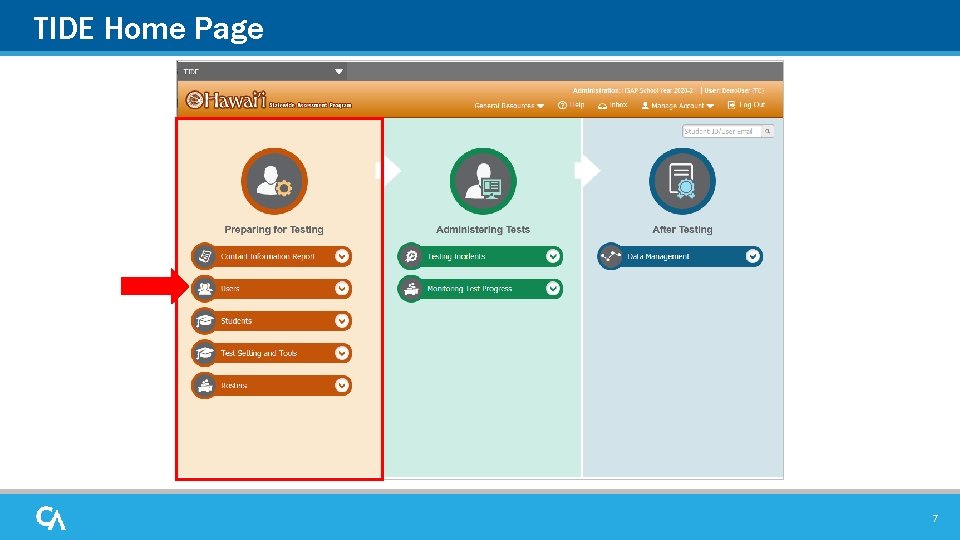This screenshot has width=960, height=540.
Task: Expand the Rosters menu chevron
Action: (x=342, y=386)
